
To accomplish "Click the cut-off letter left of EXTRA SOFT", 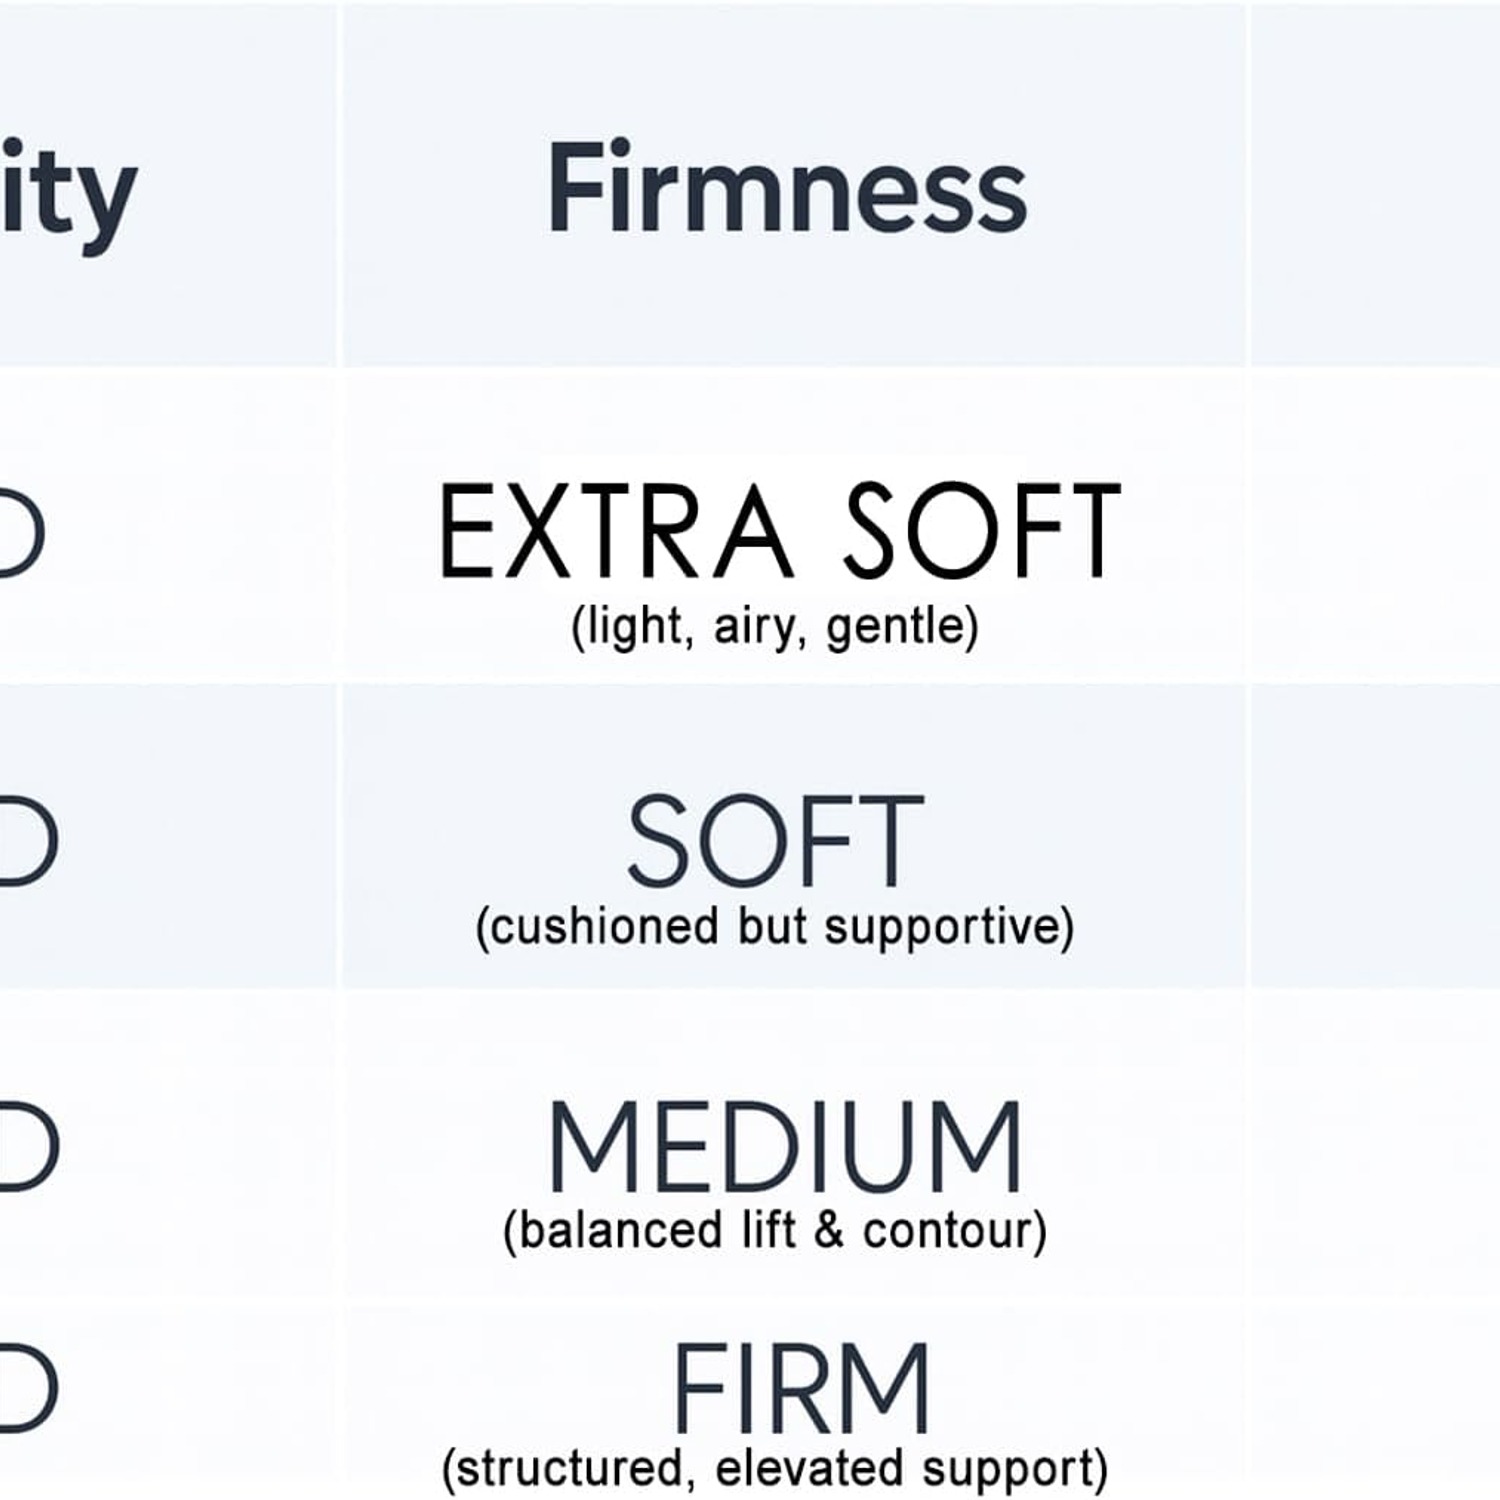I will pos(22,533).
